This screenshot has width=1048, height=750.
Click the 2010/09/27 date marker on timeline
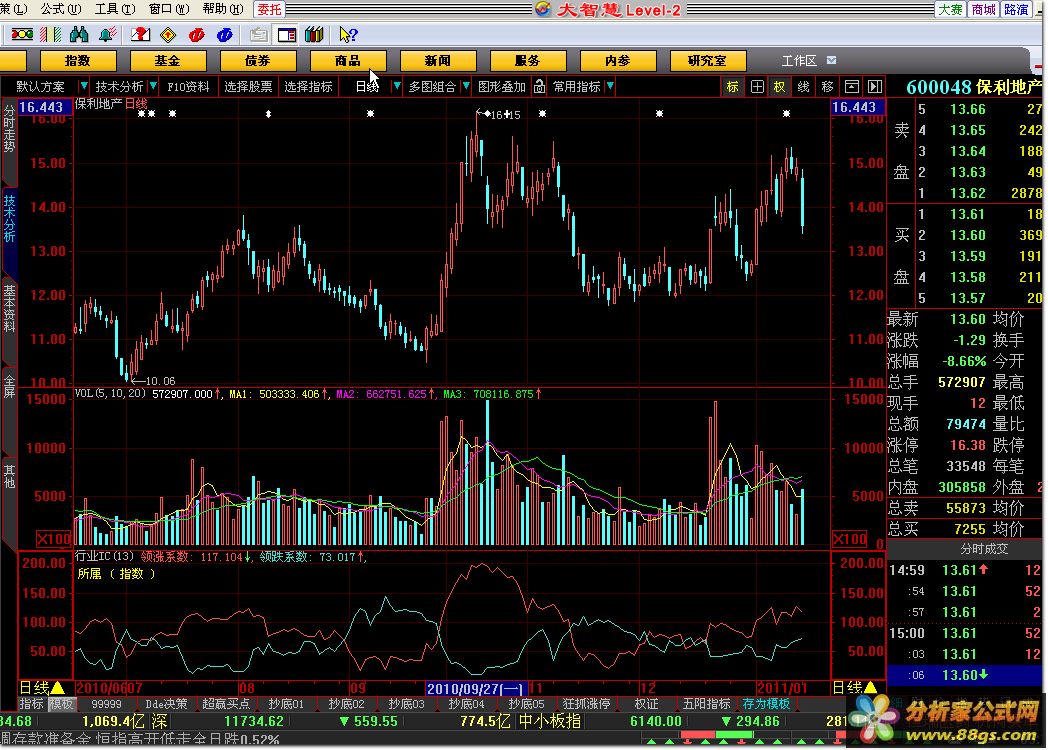[x=476, y=688]
